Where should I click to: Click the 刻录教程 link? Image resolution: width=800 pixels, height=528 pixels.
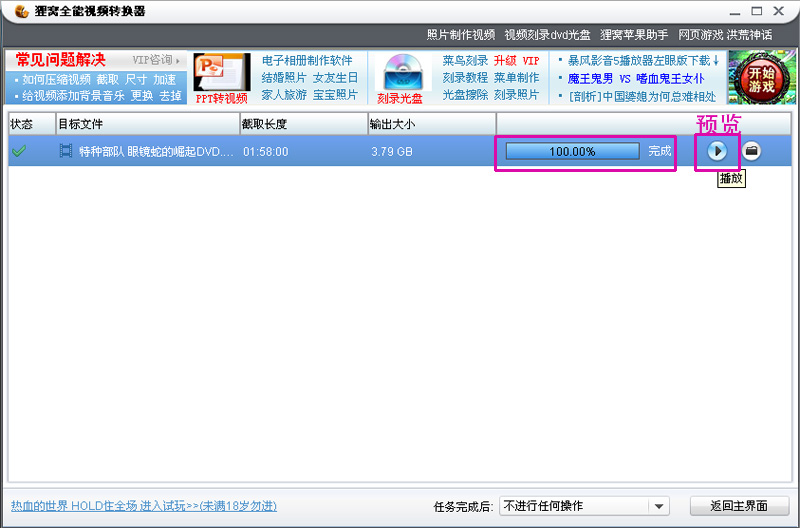pyautogui.click(x=465, y=78)
